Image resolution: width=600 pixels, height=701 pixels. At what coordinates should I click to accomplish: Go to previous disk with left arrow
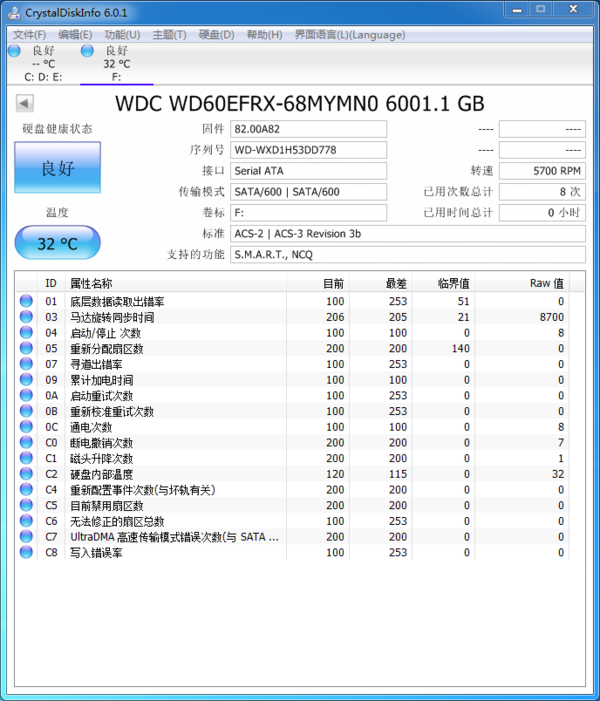point(25,103)
